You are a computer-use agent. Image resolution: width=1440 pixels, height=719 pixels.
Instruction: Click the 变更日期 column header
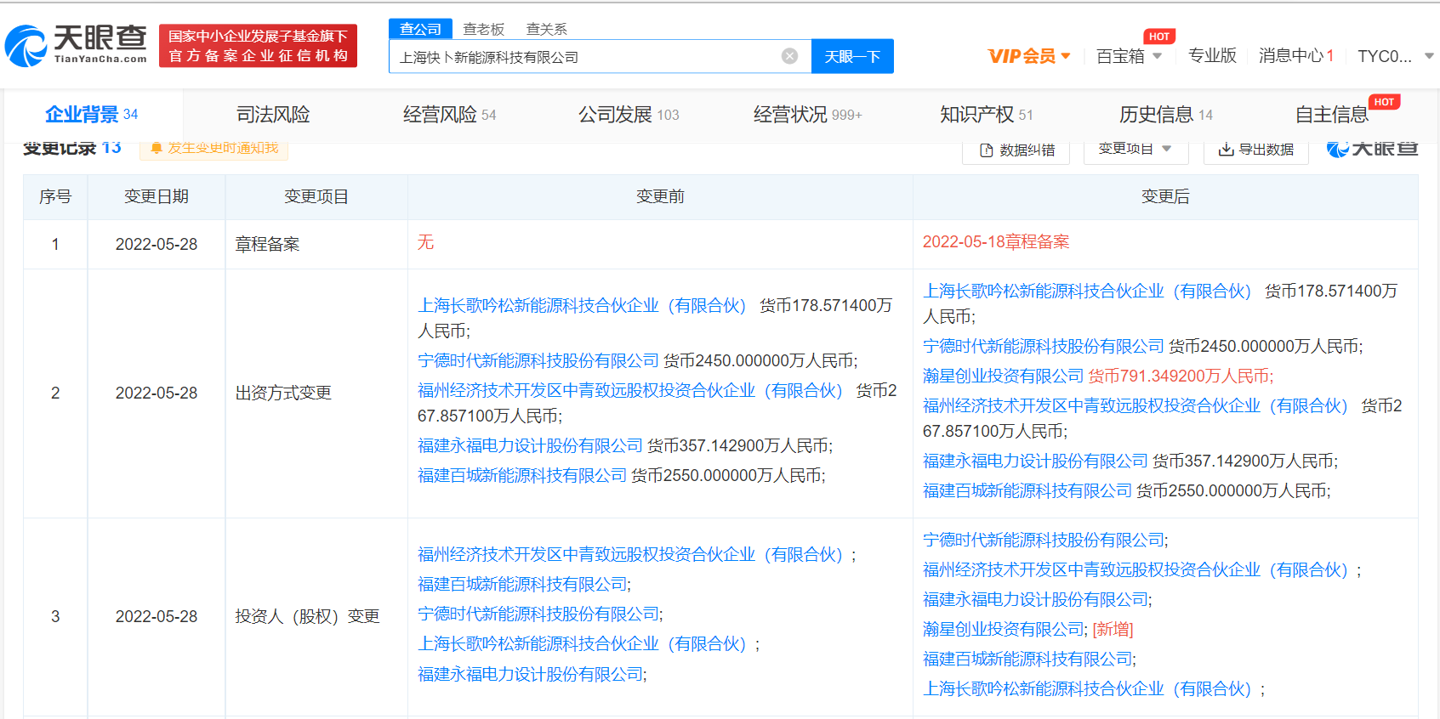click(x=157, y=197)
